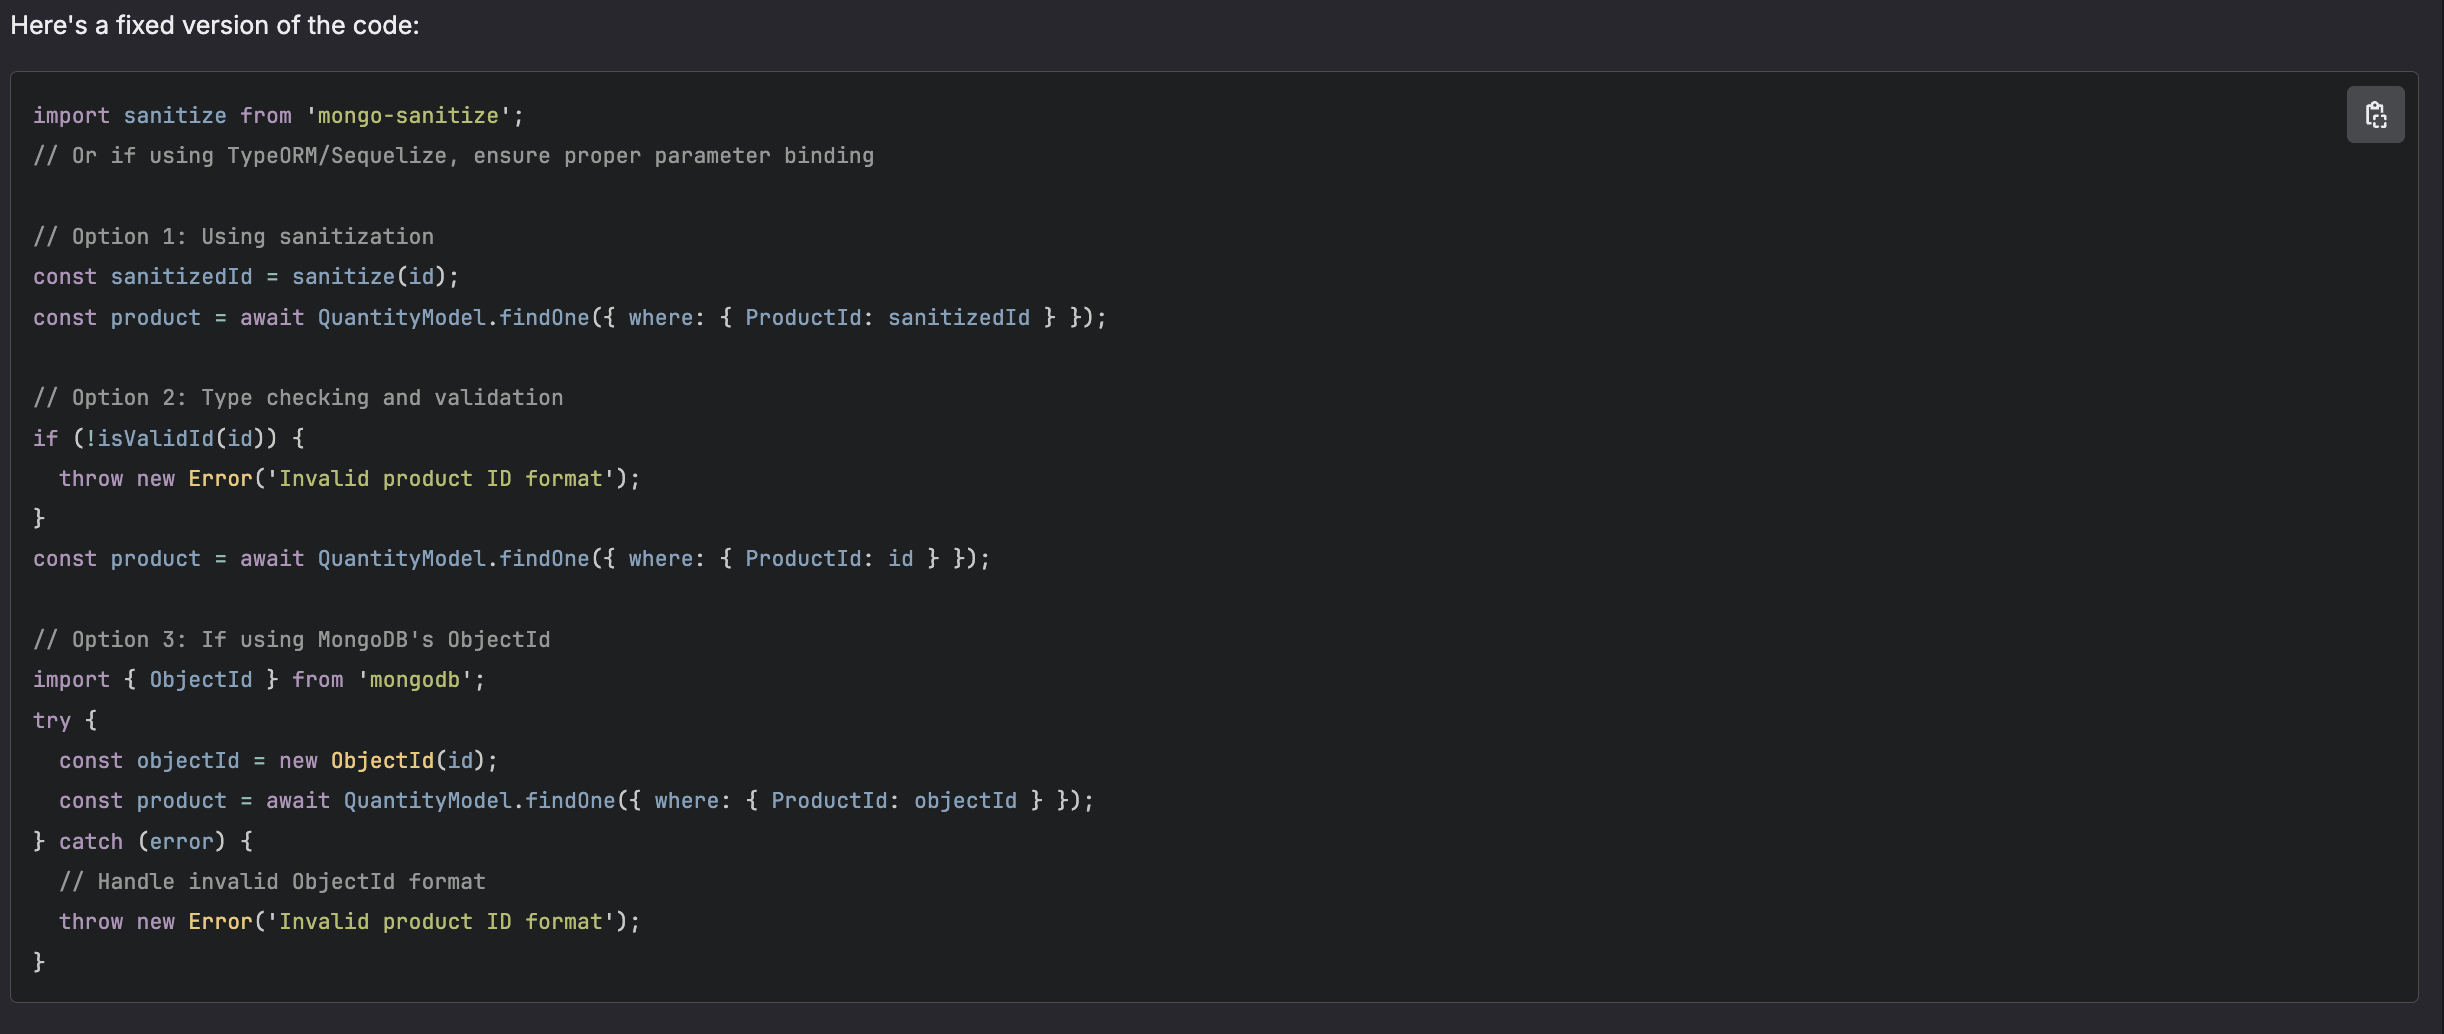Click the catch keyword

90,842
